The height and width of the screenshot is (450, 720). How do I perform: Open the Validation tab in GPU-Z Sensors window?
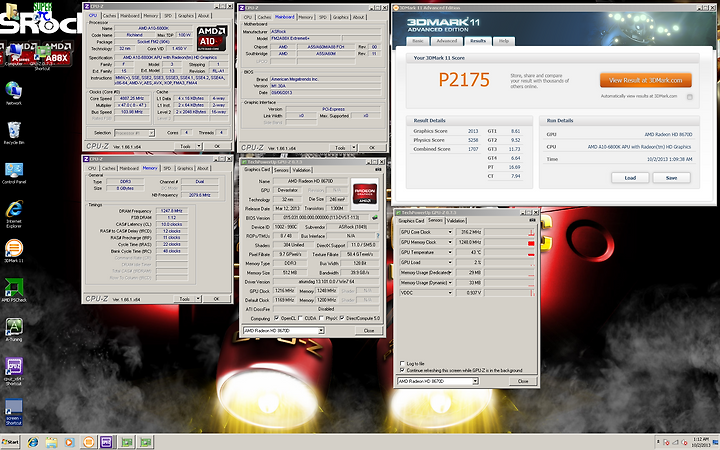(x=456, y=220)
